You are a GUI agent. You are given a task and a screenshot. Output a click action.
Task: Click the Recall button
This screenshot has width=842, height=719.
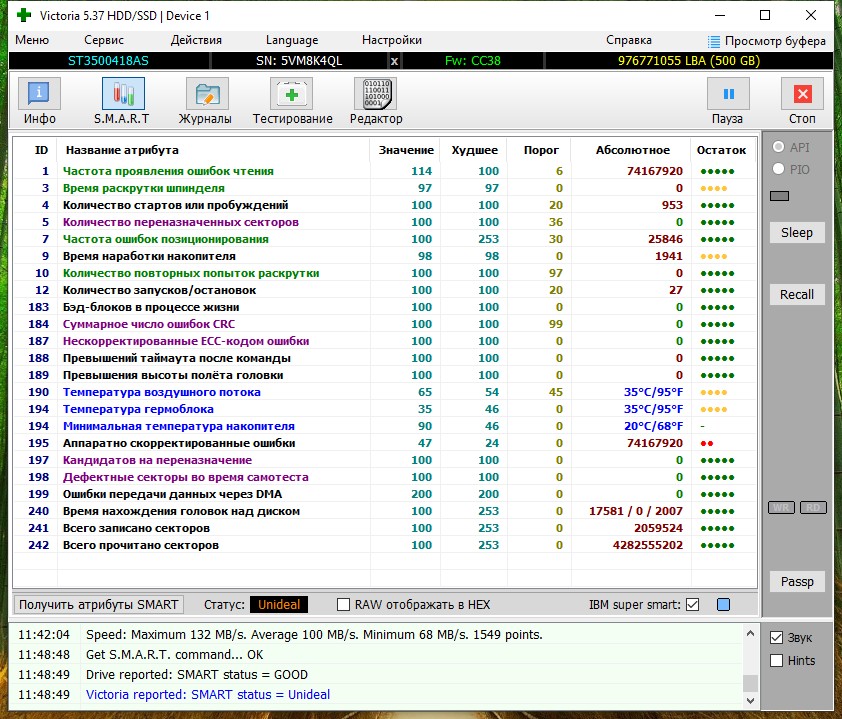point(797,294)
